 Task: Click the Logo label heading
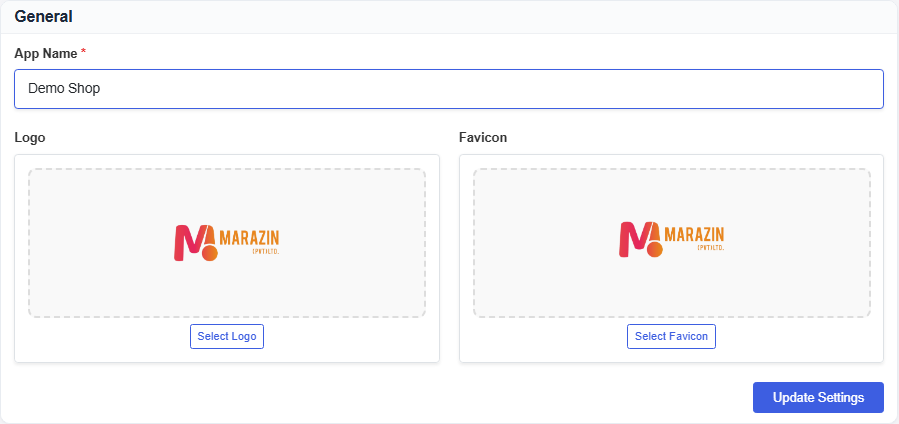pyautogui.click(x=30, y=138)
